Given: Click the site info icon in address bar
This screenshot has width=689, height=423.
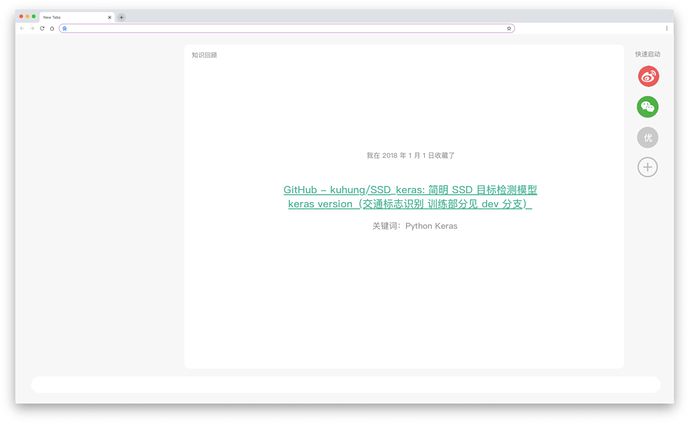Looking at the screenshot, I should click(x=65, y=28).
